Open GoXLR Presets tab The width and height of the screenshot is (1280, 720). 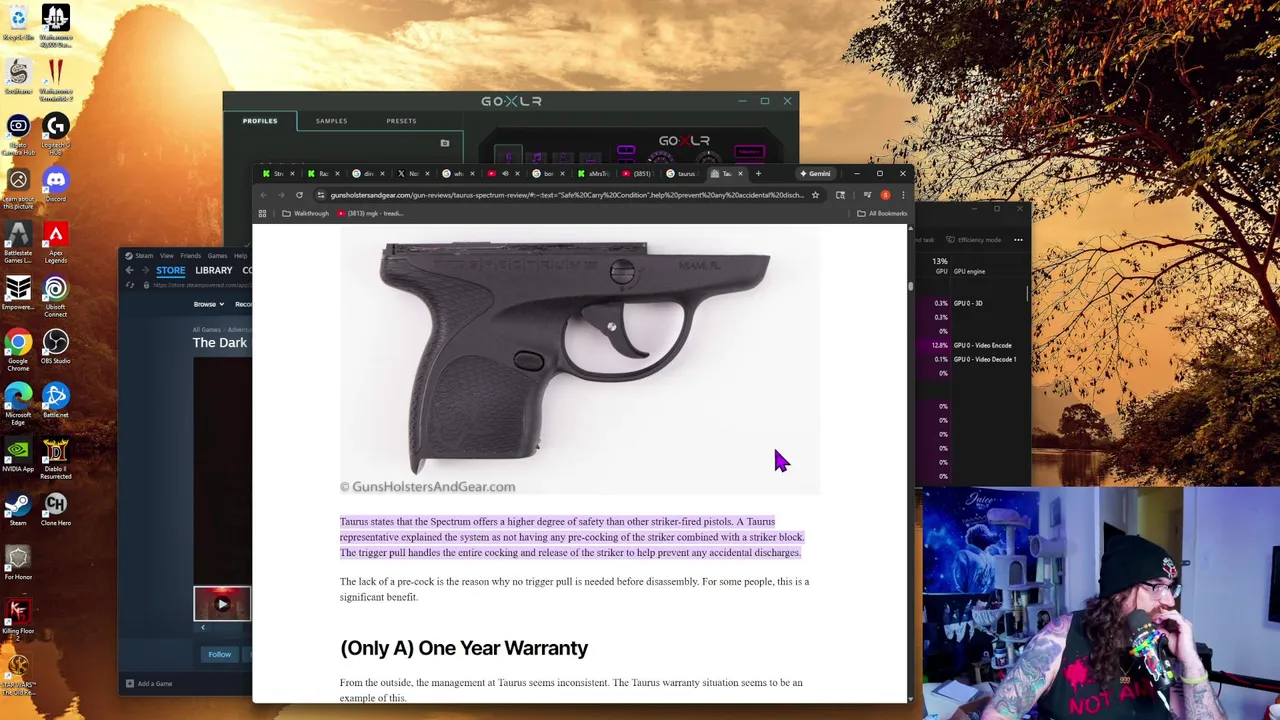[401, 121]
